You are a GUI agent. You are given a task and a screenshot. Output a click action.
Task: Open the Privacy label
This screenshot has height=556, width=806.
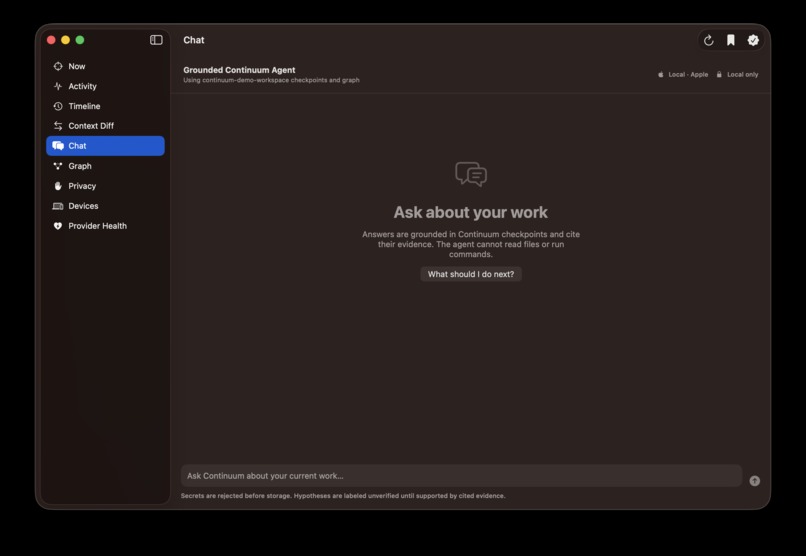point(82,186)
